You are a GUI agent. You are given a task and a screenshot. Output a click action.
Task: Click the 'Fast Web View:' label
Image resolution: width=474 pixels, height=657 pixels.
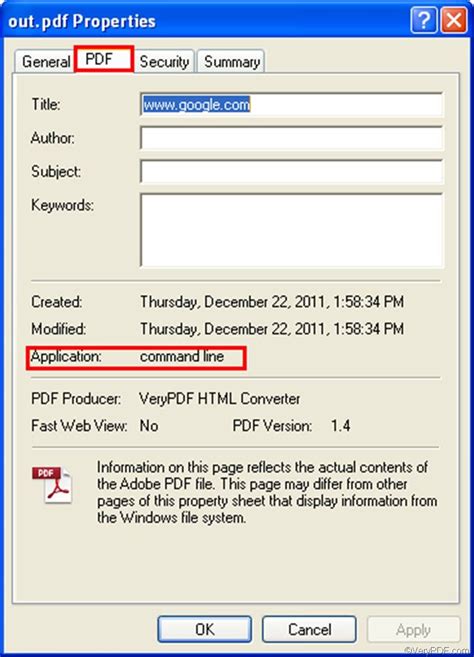[x=79, y=426]
